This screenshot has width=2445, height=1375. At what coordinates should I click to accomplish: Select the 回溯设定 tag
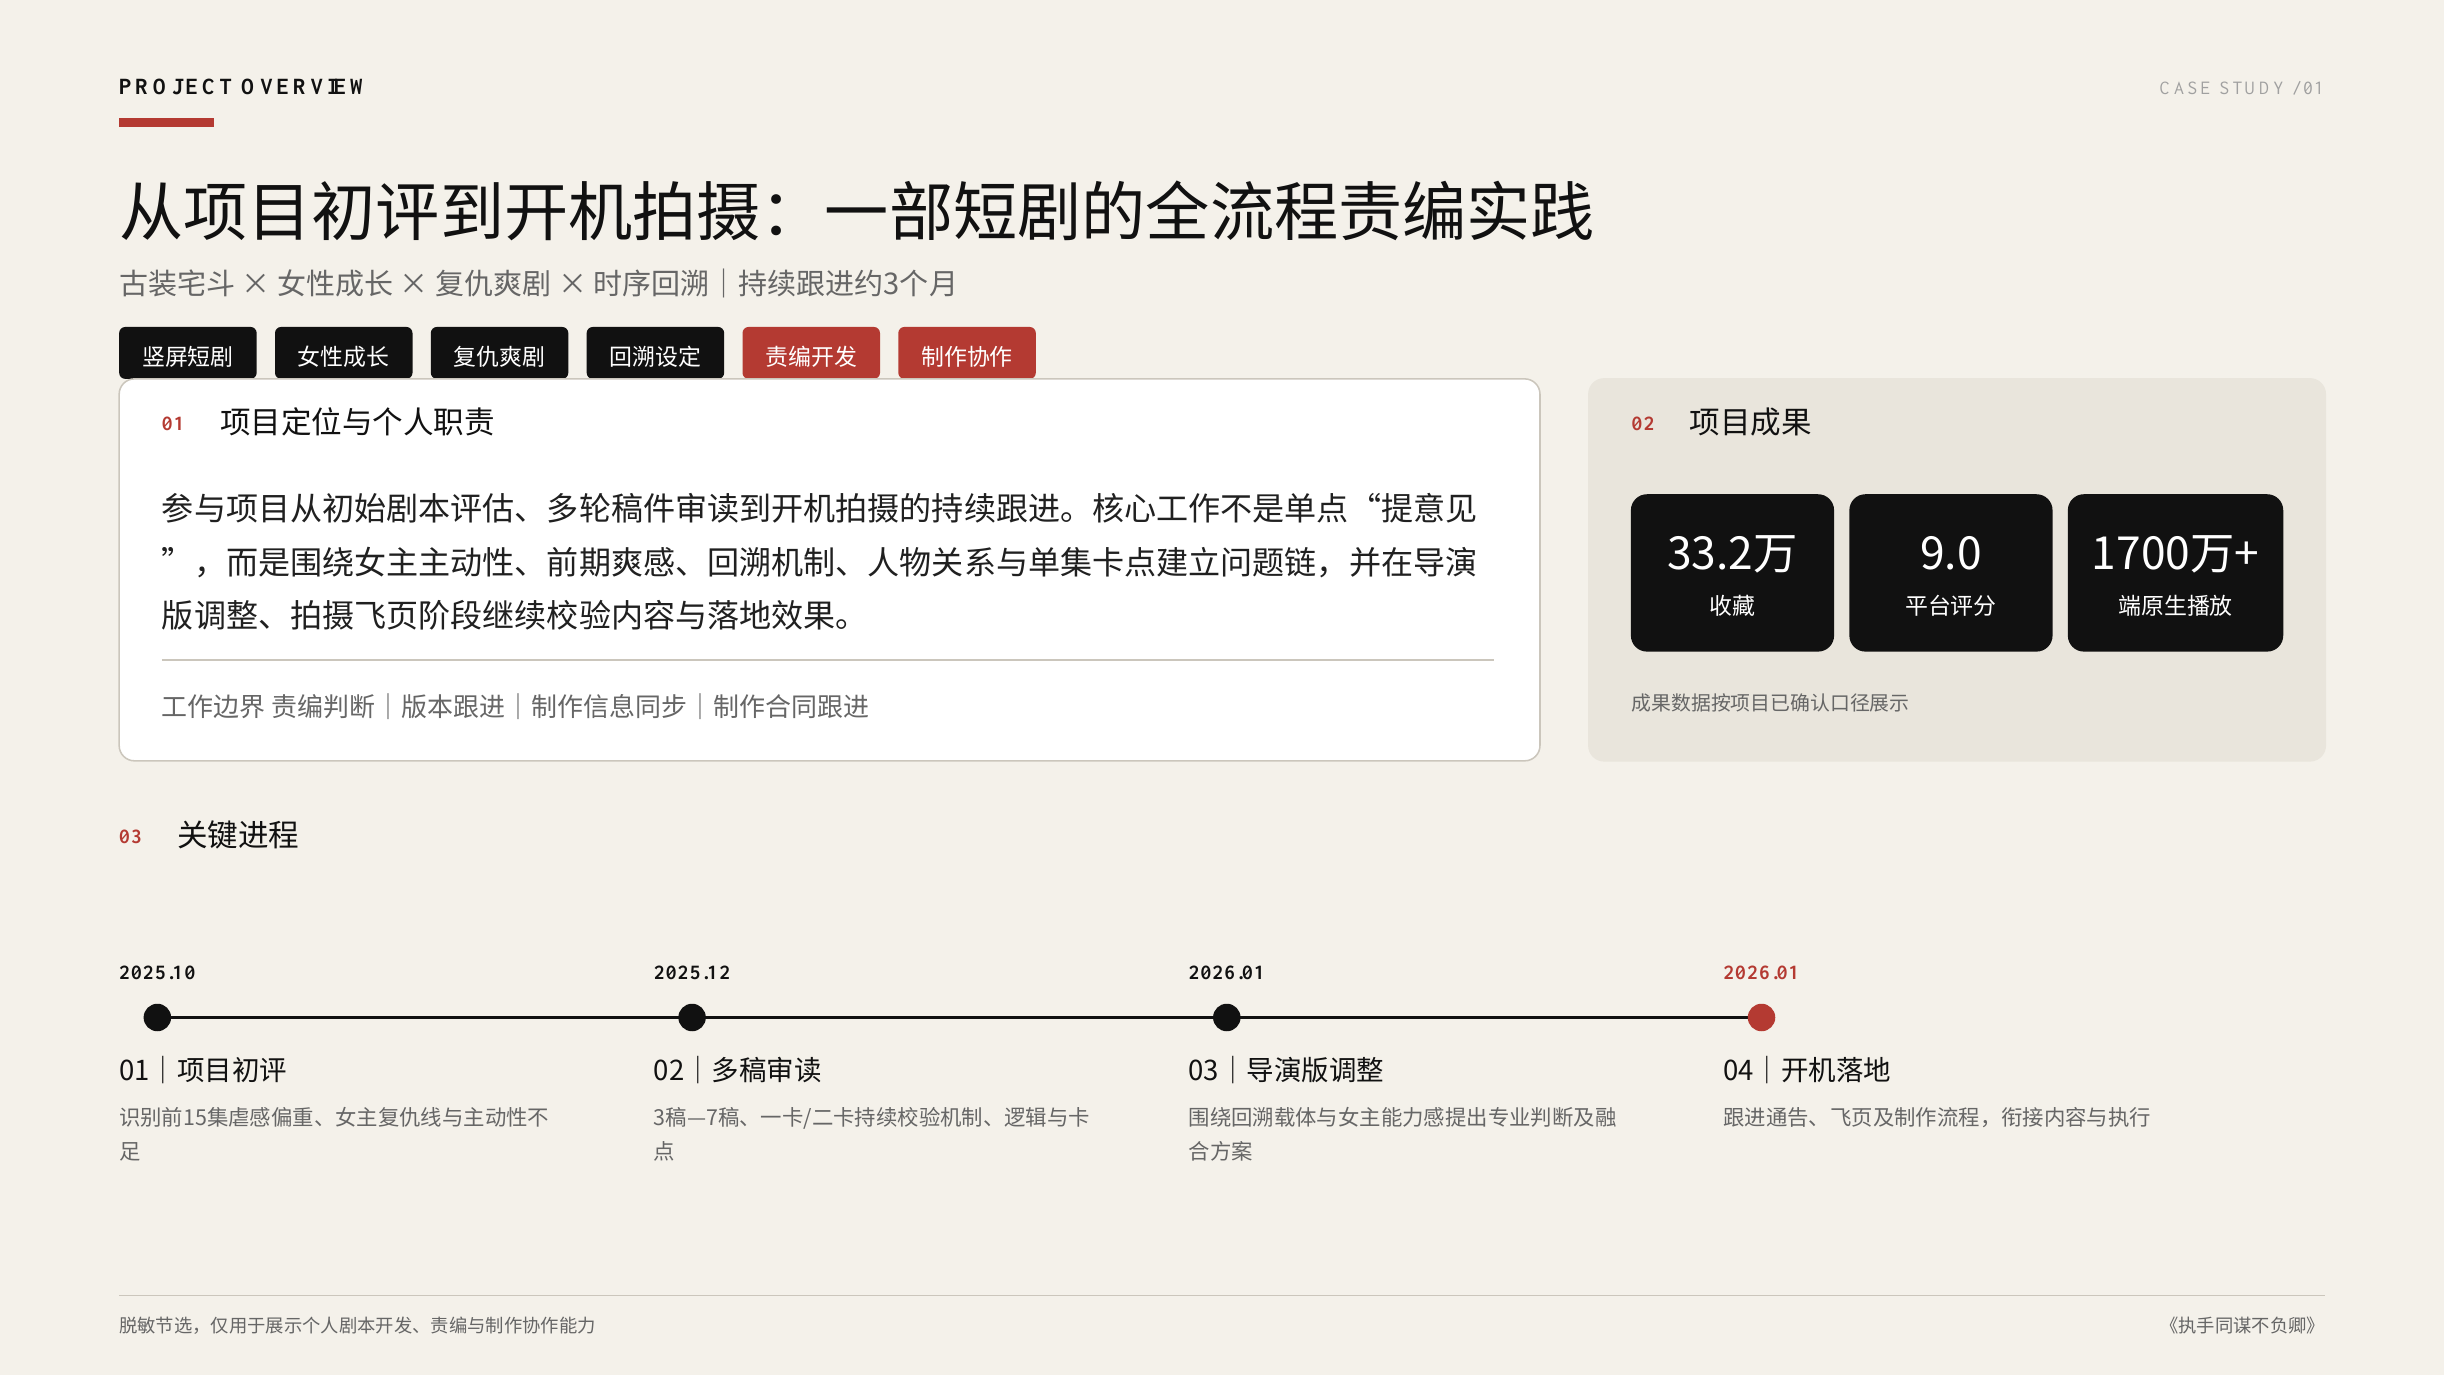[x=655, y=355]
